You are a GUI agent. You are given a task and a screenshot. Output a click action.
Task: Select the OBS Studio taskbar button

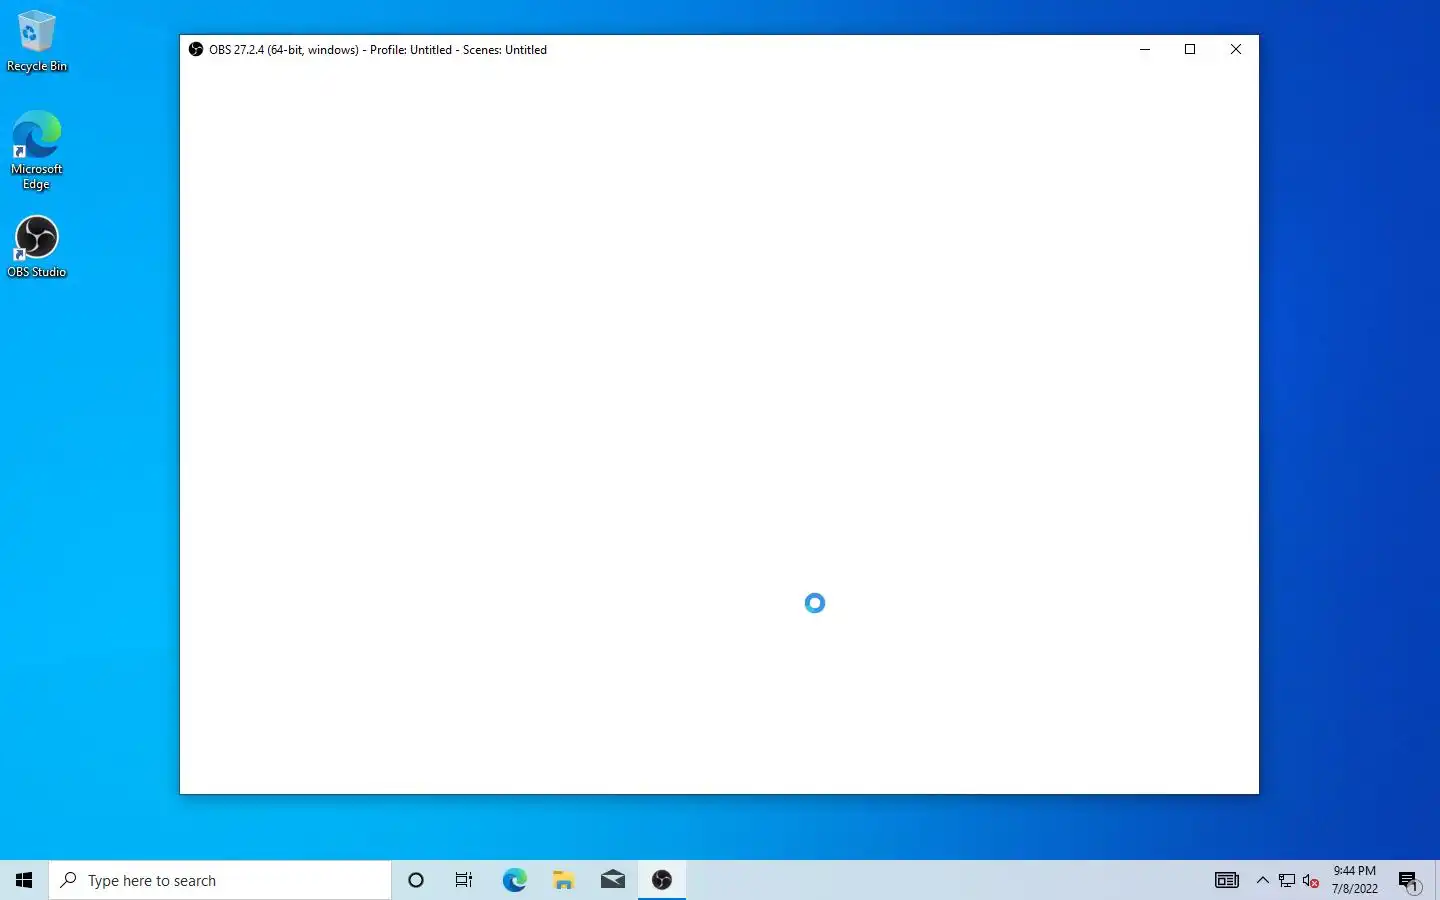(x=662, y=880)
